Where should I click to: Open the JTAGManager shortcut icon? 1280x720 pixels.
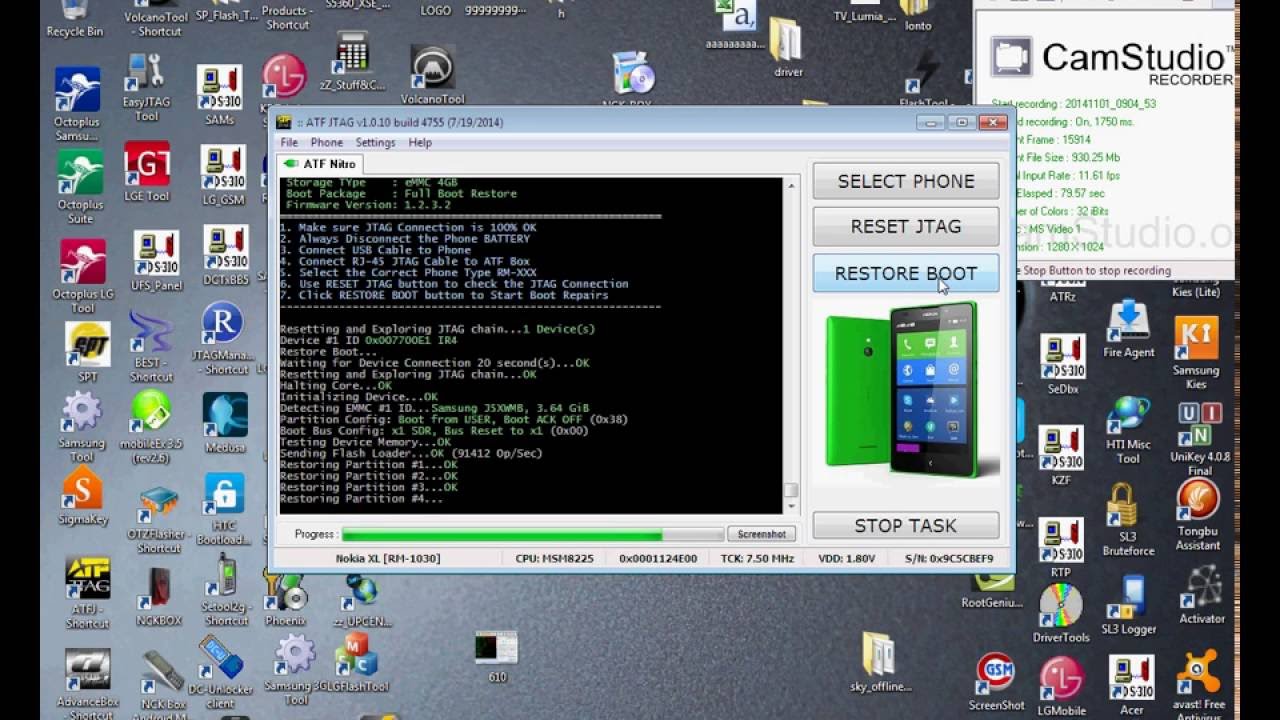pos(222,338)
